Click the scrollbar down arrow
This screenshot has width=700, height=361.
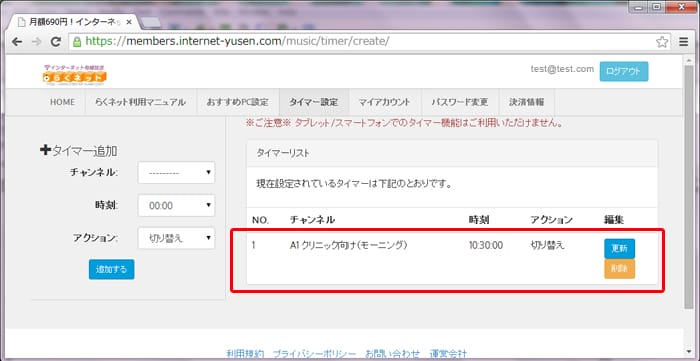[689, 352]
